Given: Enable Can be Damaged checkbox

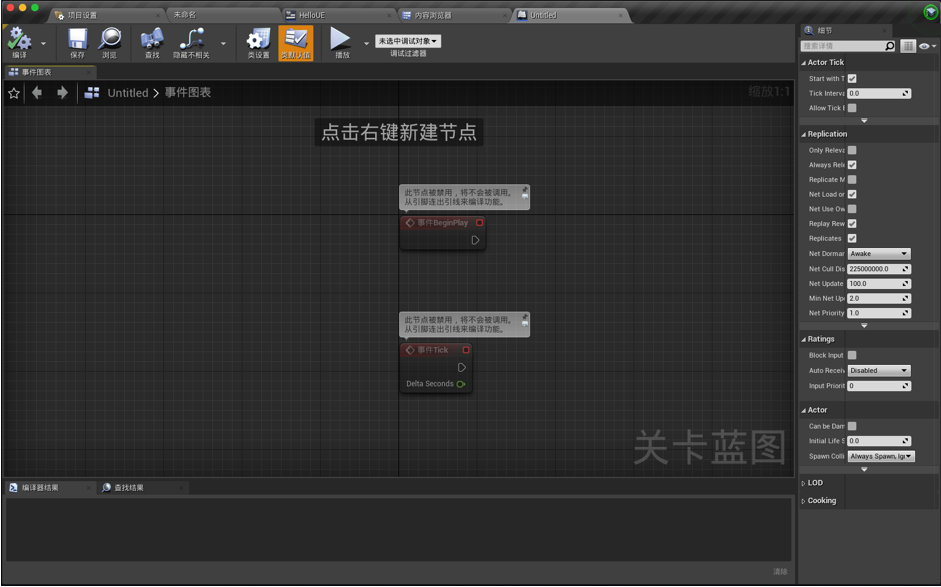Looking at the screenshot, I should tap(852, 426).
